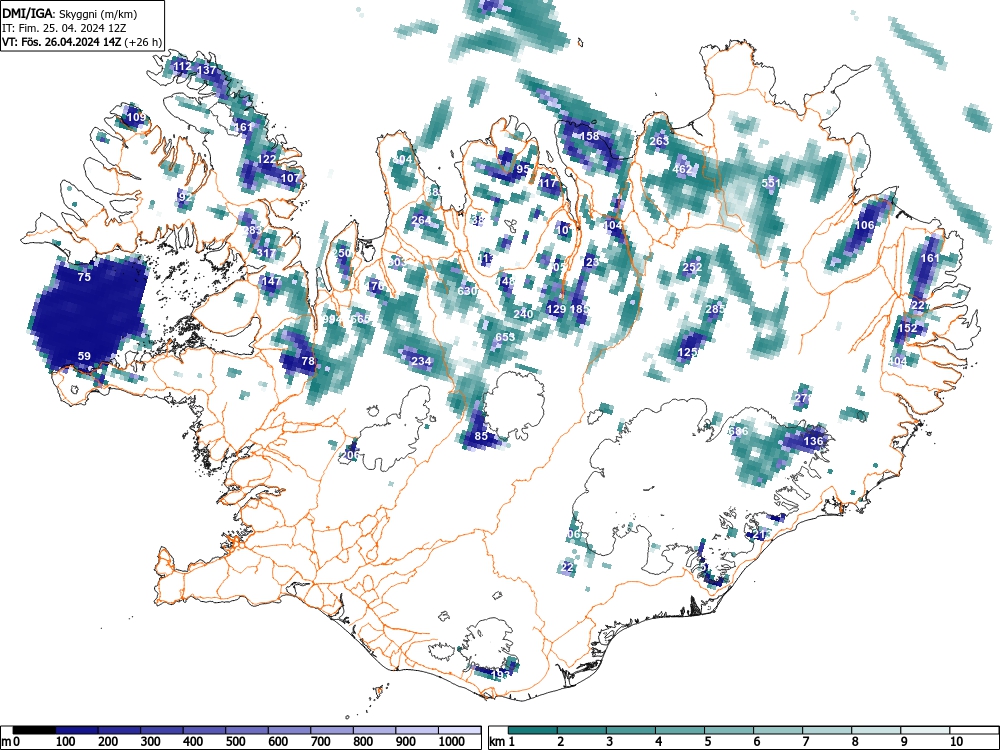Click the value '59' on the western blue area
The image size is (1000, 750).
[84, 356]
